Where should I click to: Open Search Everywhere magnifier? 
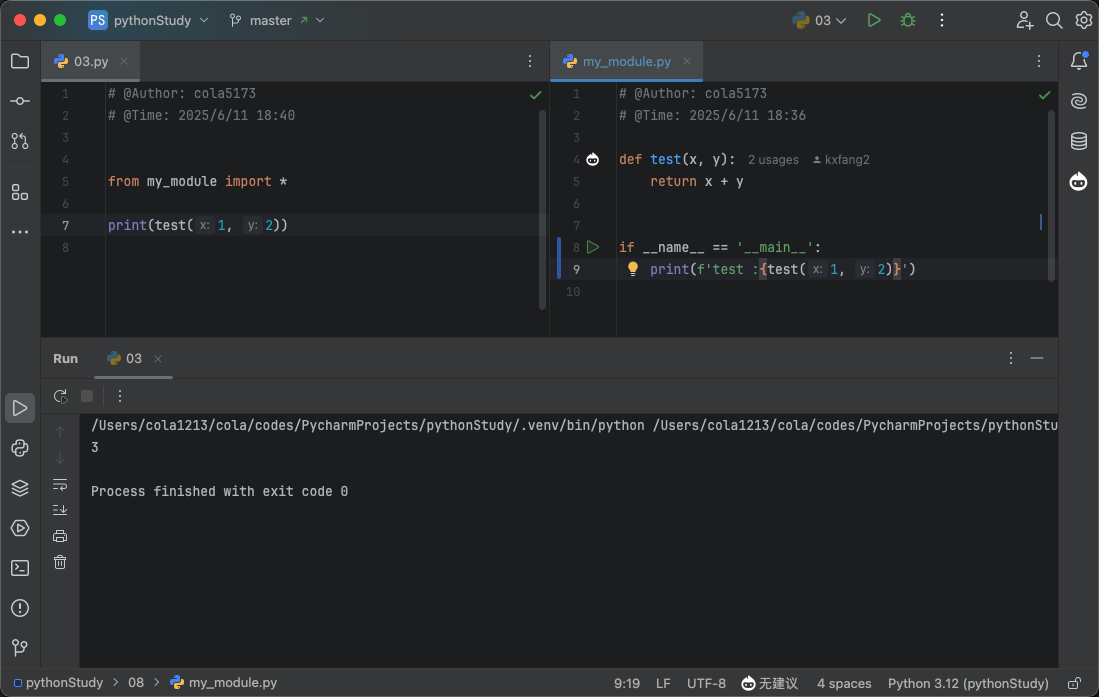[x=1053, y=20]
